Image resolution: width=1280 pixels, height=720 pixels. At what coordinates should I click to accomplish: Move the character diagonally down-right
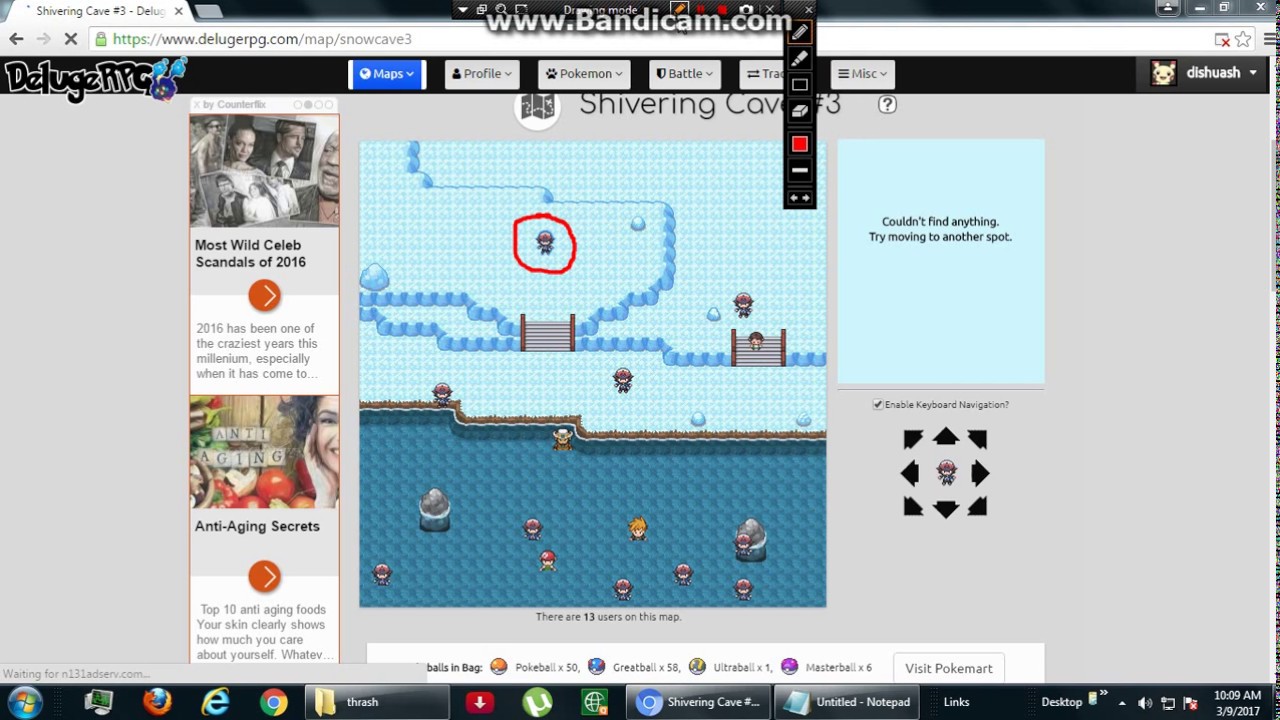coord(978,507)
